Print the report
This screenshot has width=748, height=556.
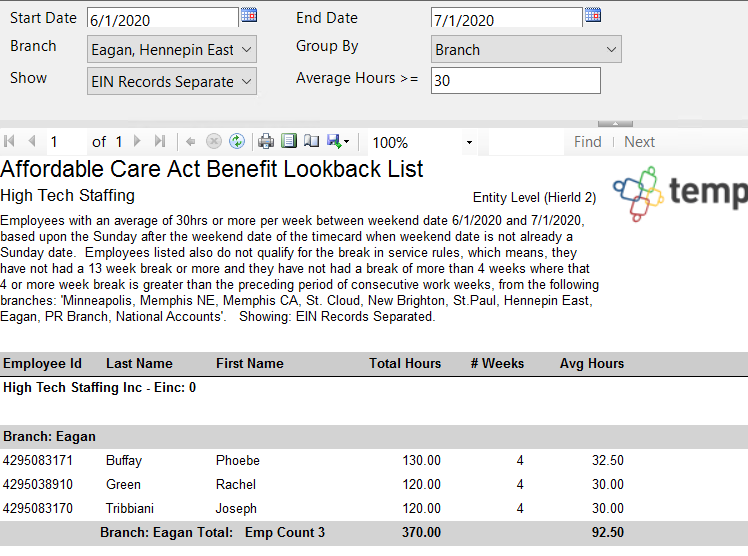tap(266, 142)
